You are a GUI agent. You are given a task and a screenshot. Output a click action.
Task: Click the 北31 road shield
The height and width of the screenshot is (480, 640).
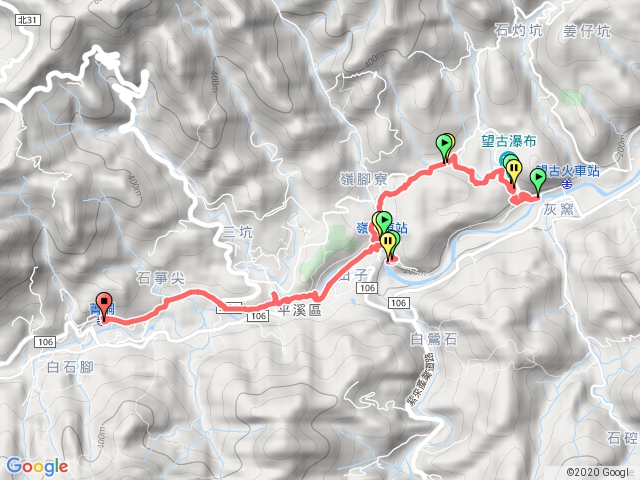point(28,20)
